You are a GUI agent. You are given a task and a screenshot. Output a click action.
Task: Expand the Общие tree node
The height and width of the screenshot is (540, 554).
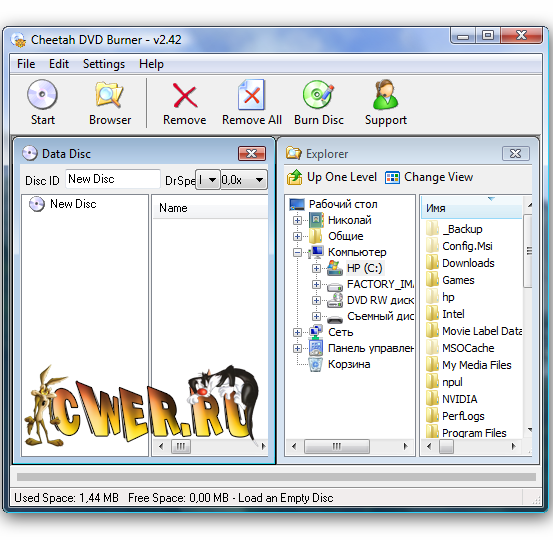point(297,236)
